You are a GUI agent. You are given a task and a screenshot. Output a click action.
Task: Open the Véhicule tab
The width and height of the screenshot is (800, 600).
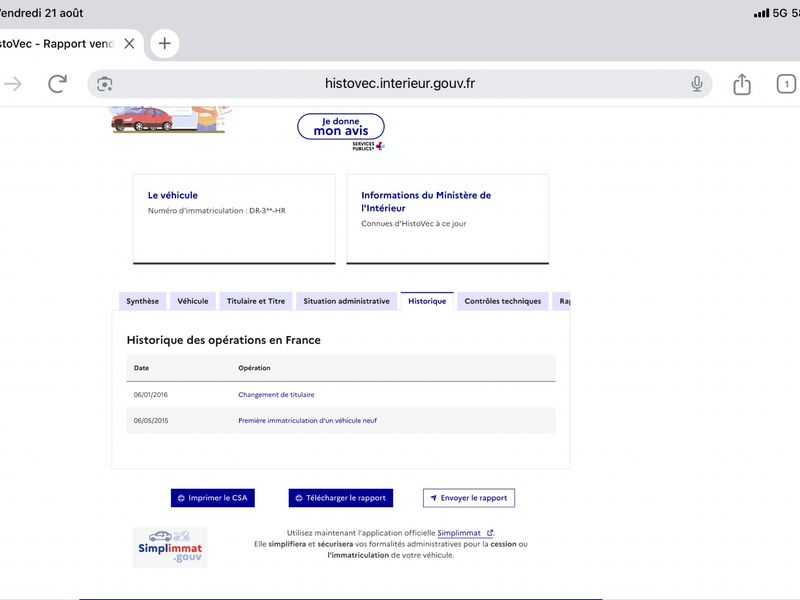[x=193, y=301]
